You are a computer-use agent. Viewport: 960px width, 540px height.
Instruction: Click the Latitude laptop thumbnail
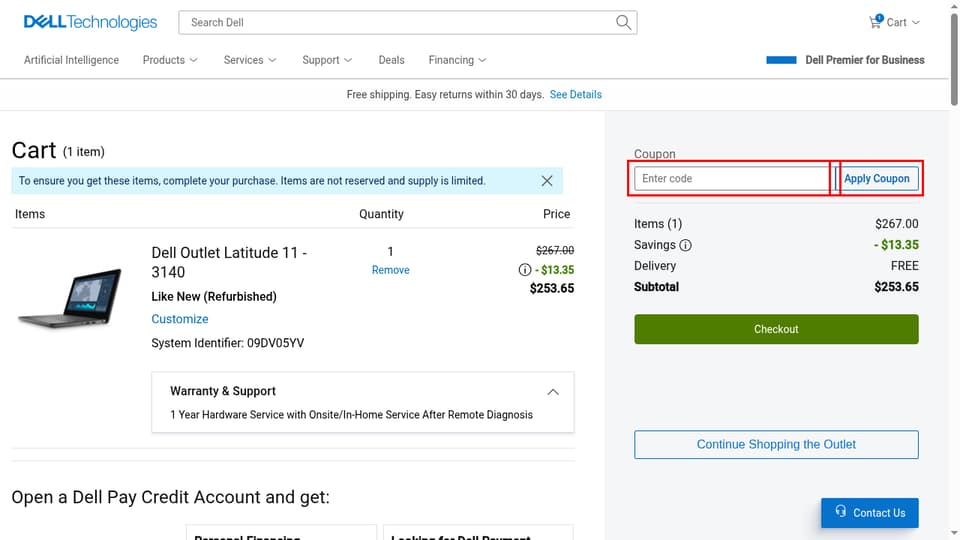click(70, 298)
